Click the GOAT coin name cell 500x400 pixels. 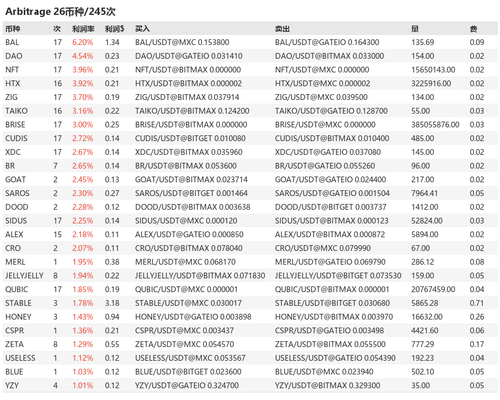pyautogui.click(x=15, y=179)
